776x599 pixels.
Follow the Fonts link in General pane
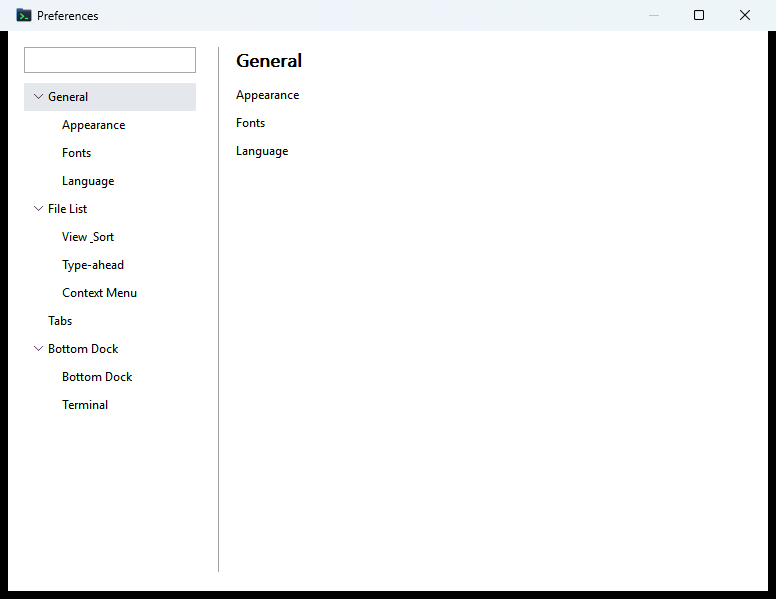click(x=250, y=123)
